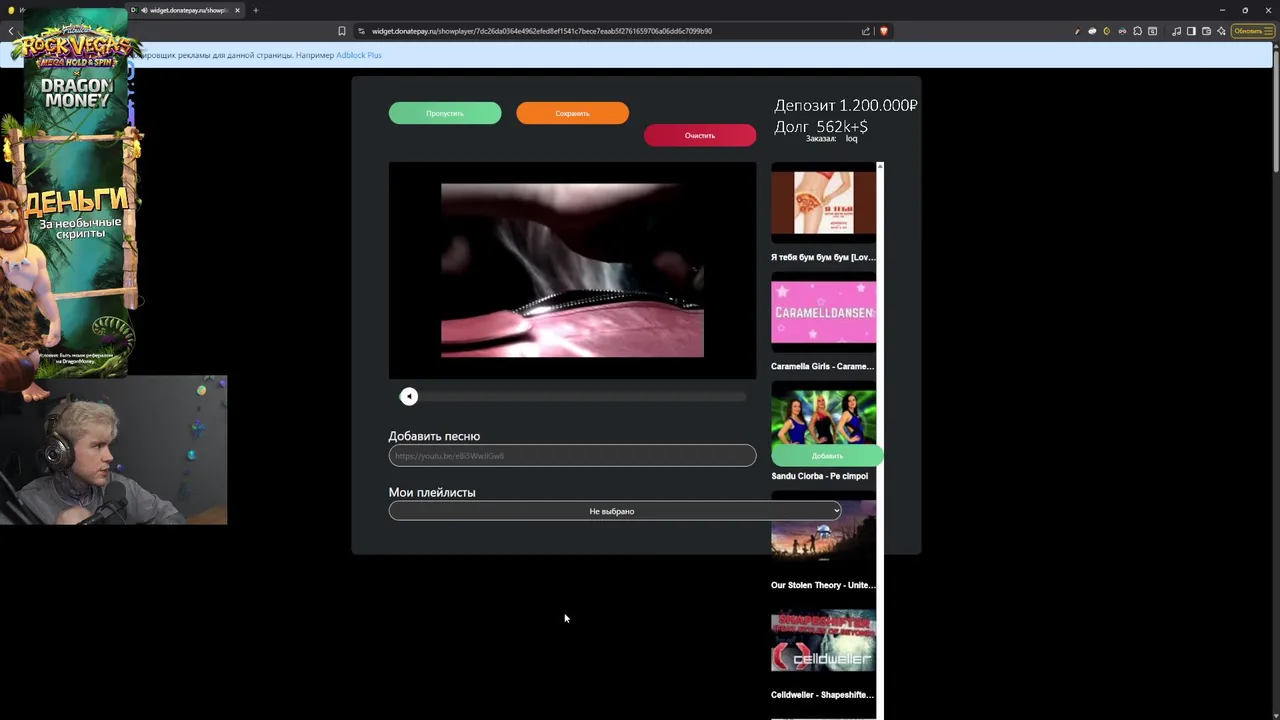The width and height of the screenshot is (1280, 720).
Task: Click the Добавить песню YouTube link field
Action: 572,455
